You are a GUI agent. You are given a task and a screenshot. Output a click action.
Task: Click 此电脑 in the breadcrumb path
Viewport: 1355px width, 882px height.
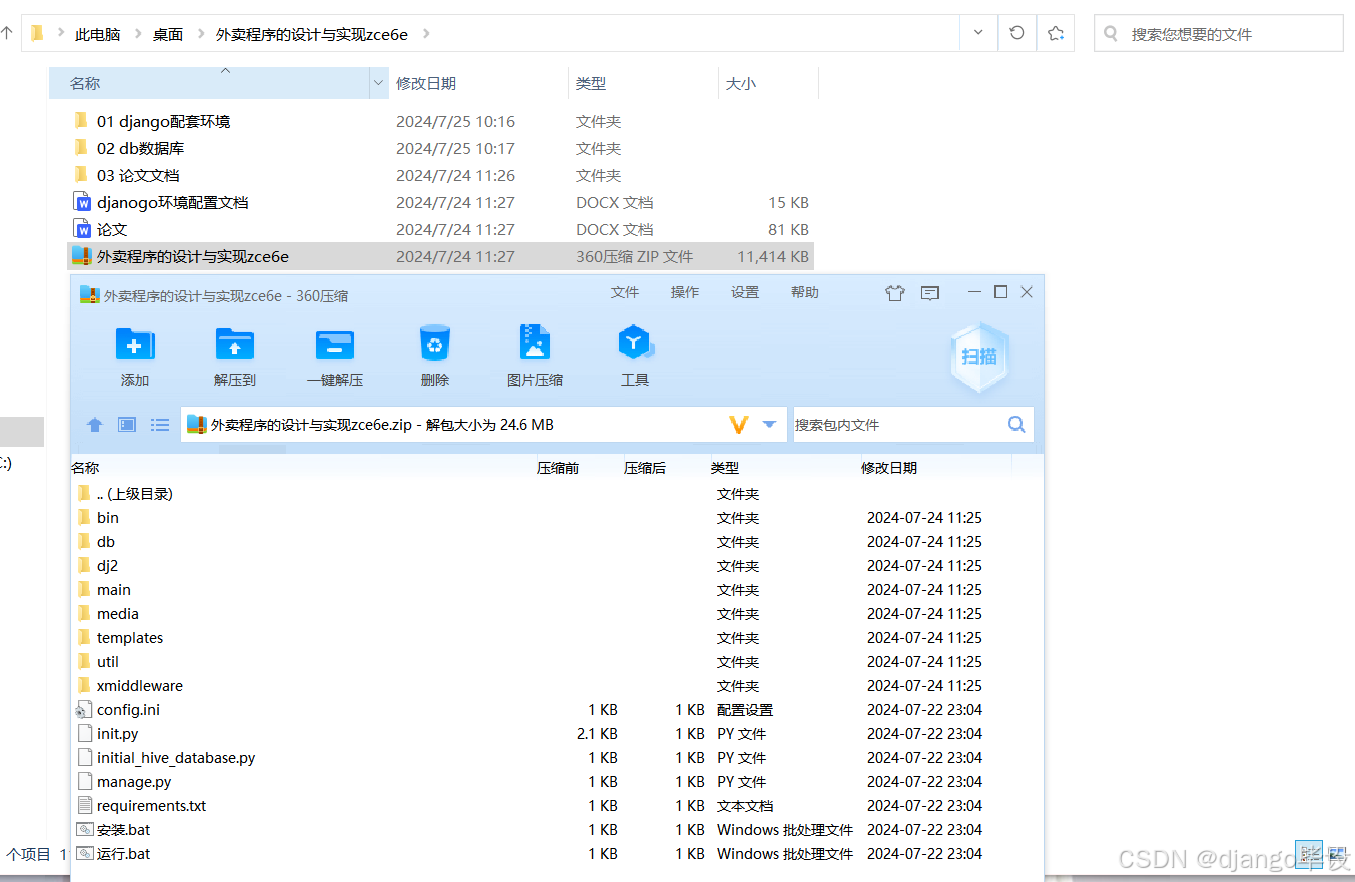click(x=97, y=34)
